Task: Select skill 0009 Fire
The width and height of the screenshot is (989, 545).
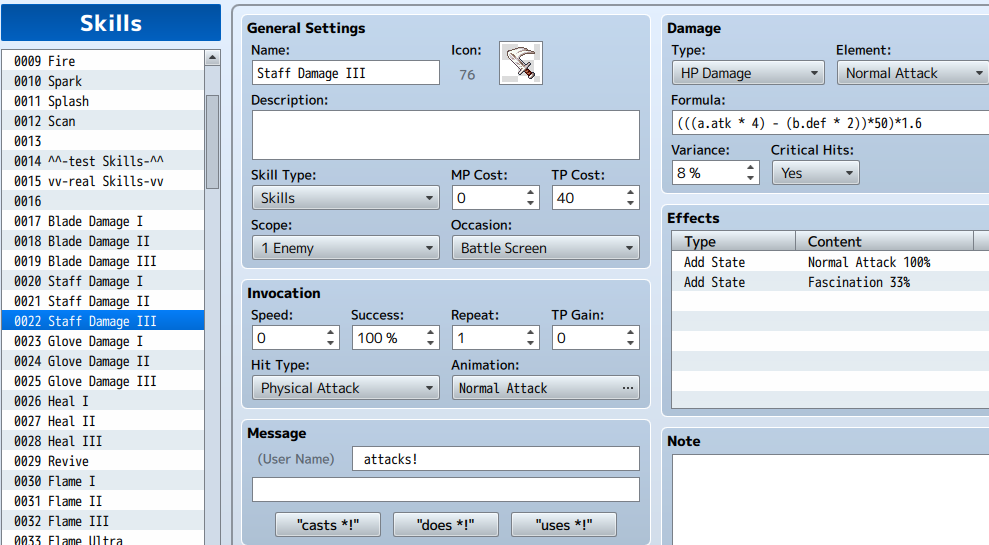Action: coord(103,61)
